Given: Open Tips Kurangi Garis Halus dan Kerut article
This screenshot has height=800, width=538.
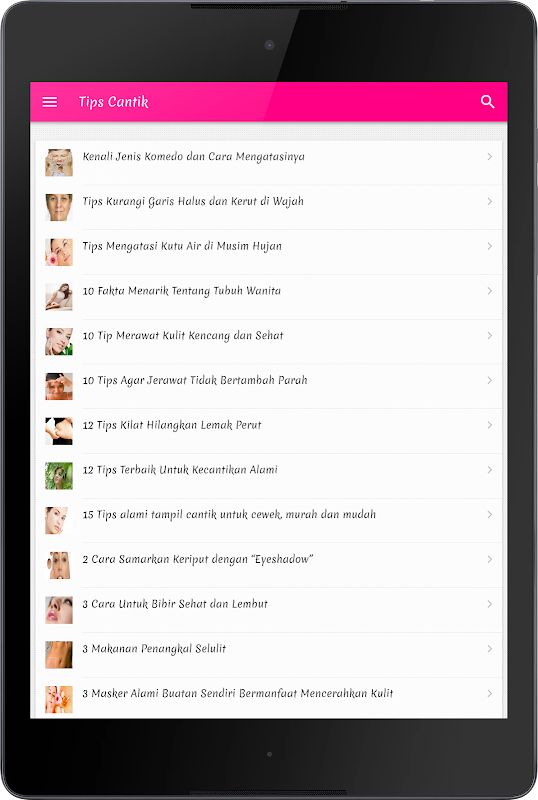Looking at the screenshot, I should pos(269,207).
